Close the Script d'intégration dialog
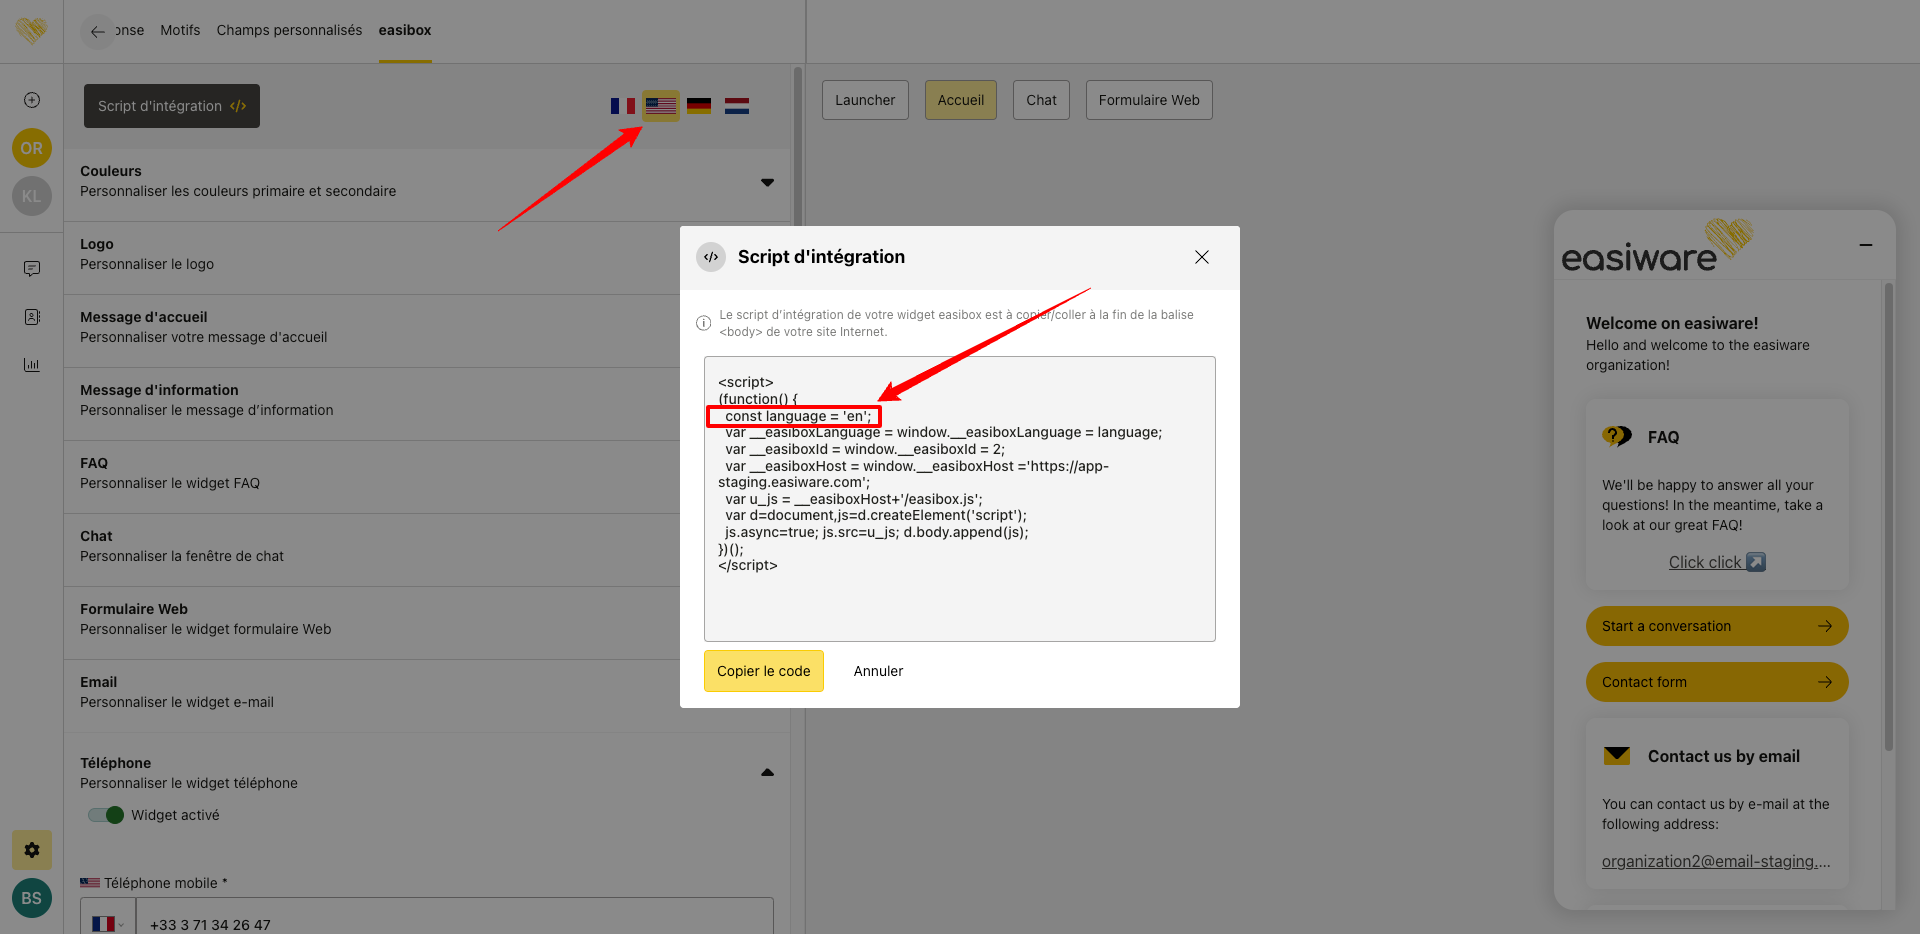The image size is (1920, 934). point(1202,257)
